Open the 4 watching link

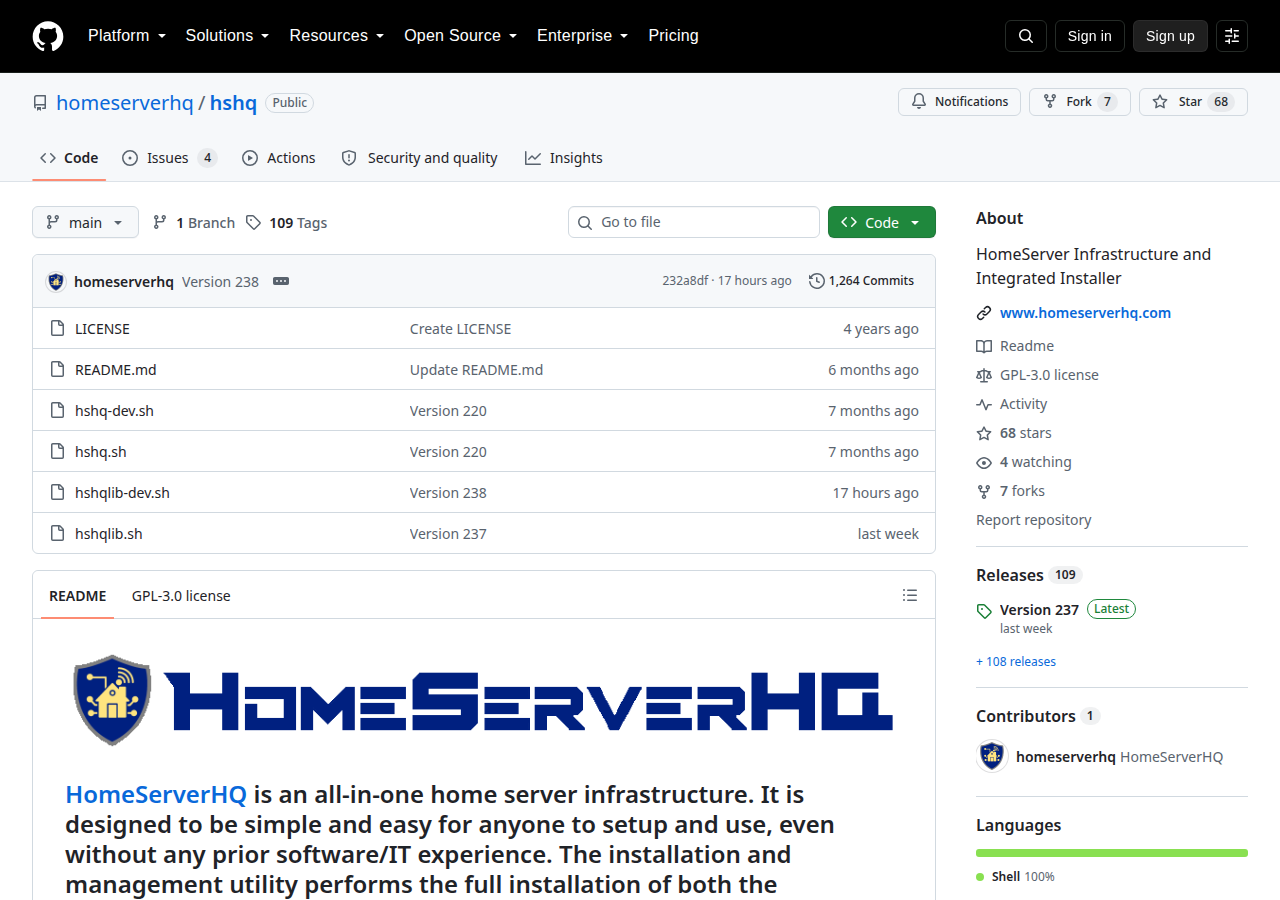tap(1024, 462)
